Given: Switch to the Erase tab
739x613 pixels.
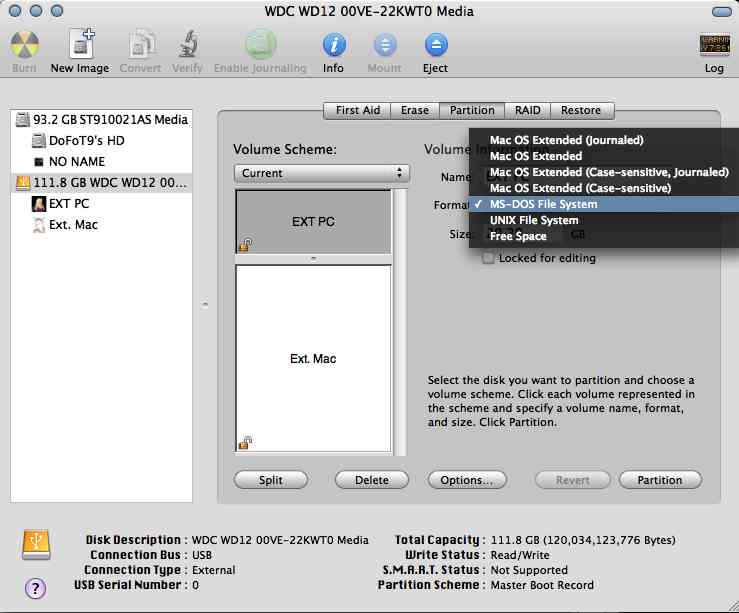Looking at the screenshot, I should (x=415, y=110).
